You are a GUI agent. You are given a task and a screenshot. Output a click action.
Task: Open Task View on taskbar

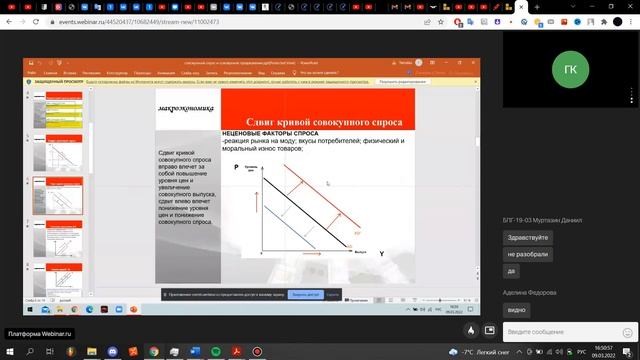[x=50, y=351]
